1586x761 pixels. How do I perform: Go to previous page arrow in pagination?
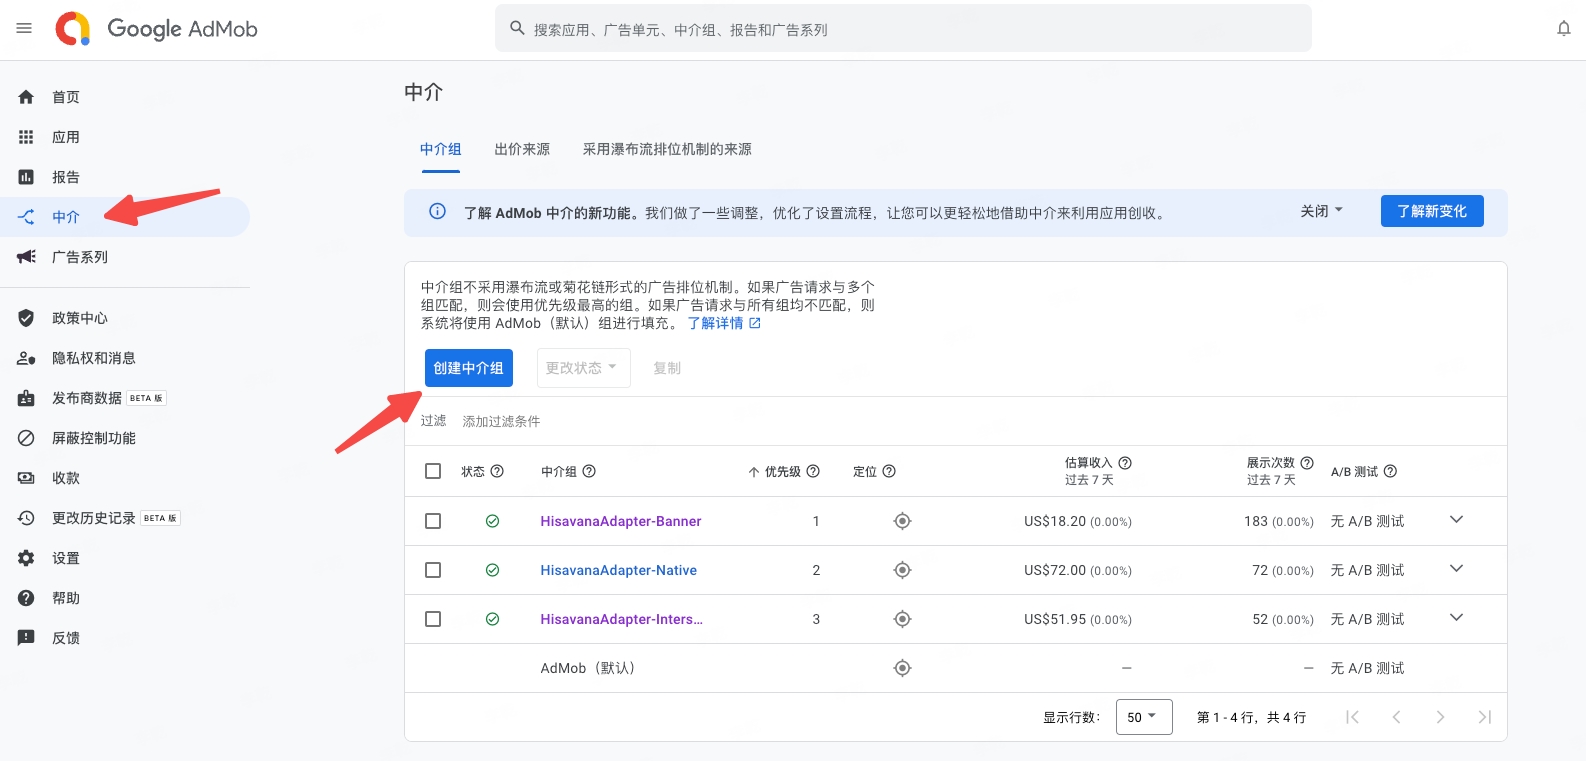(1396, 717)
